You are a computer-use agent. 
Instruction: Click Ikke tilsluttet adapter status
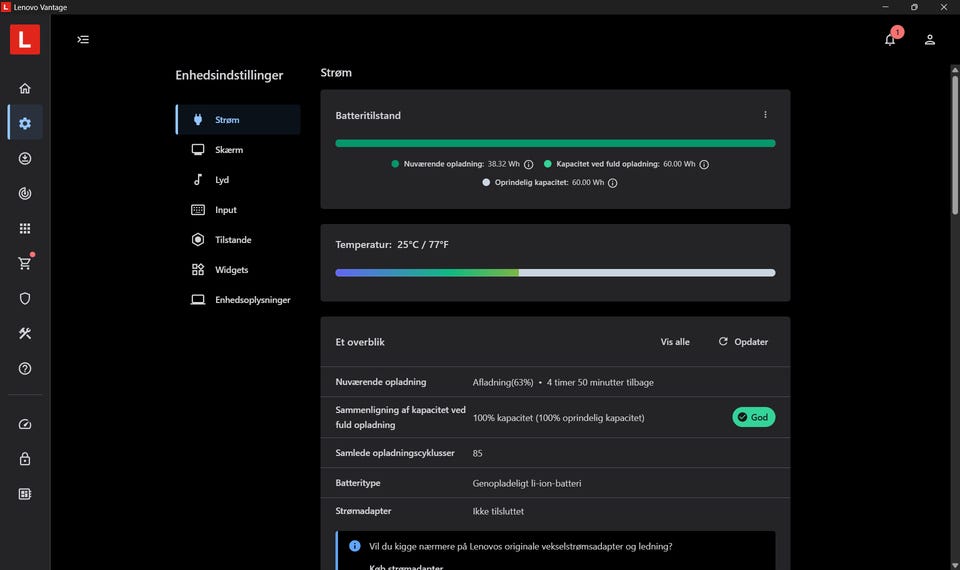coord(498,511)
